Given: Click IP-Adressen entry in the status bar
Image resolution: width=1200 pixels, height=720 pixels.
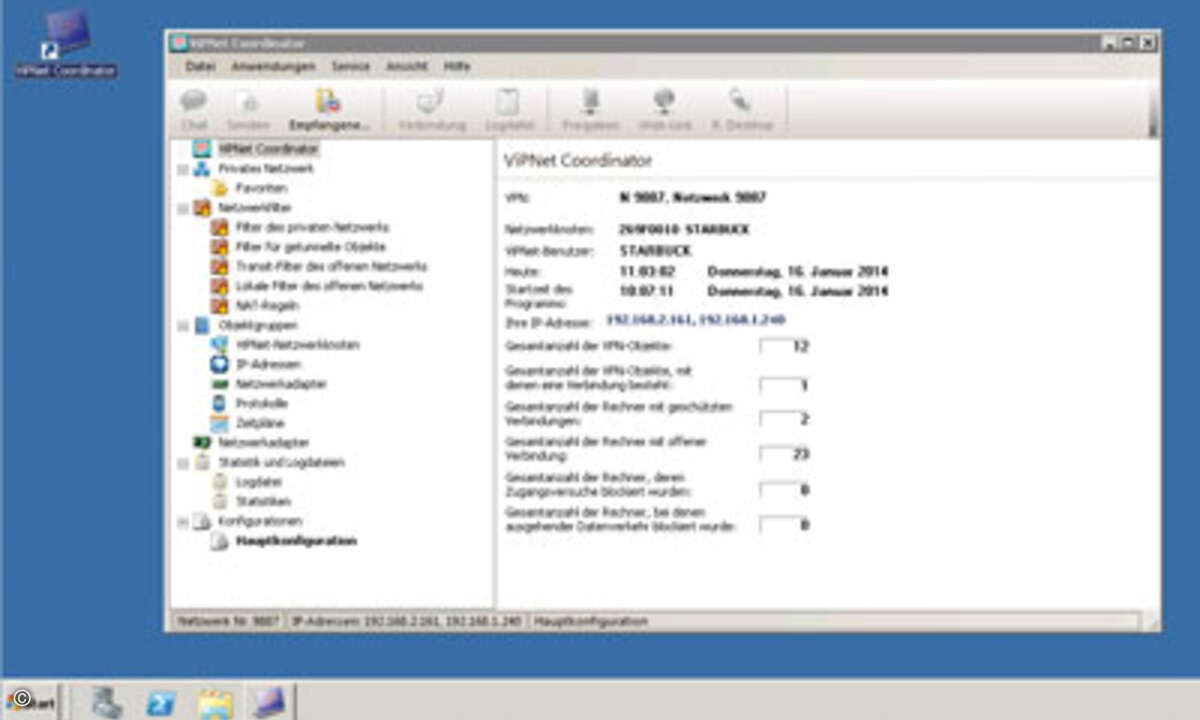Looking at the screenshot, I should click(407, 621).
